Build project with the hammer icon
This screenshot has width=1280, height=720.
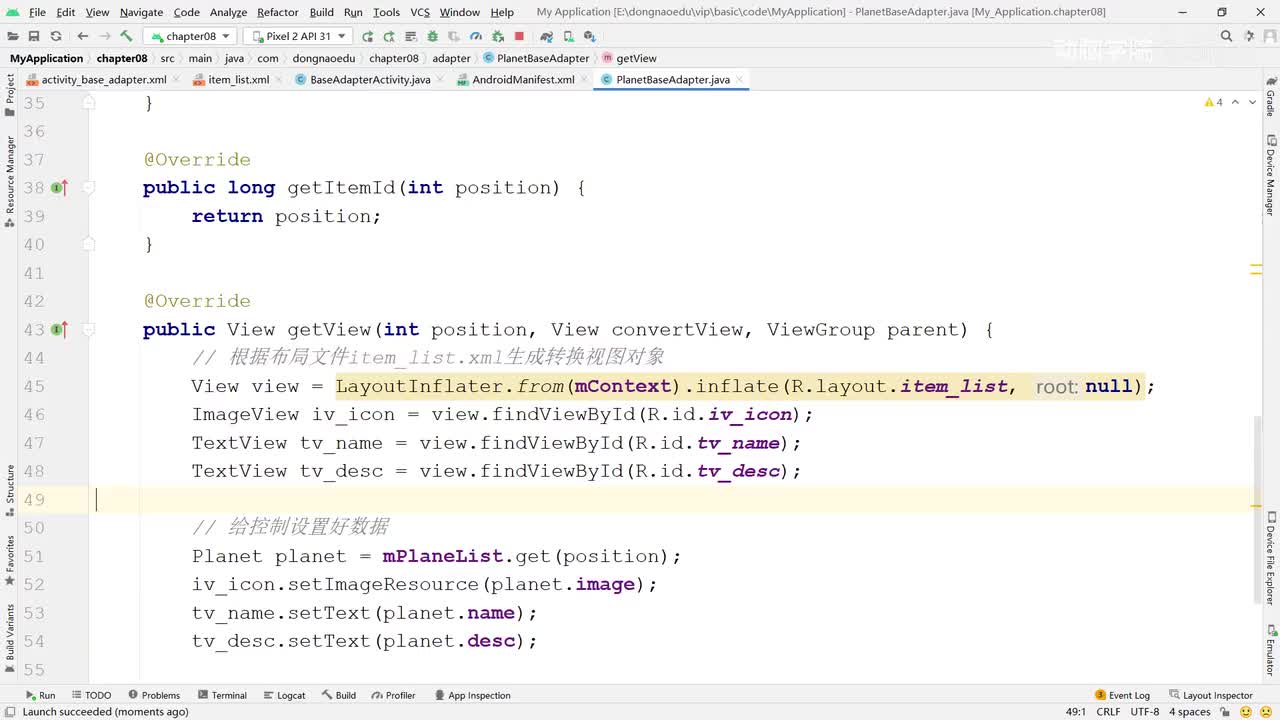tap(126, 36)
